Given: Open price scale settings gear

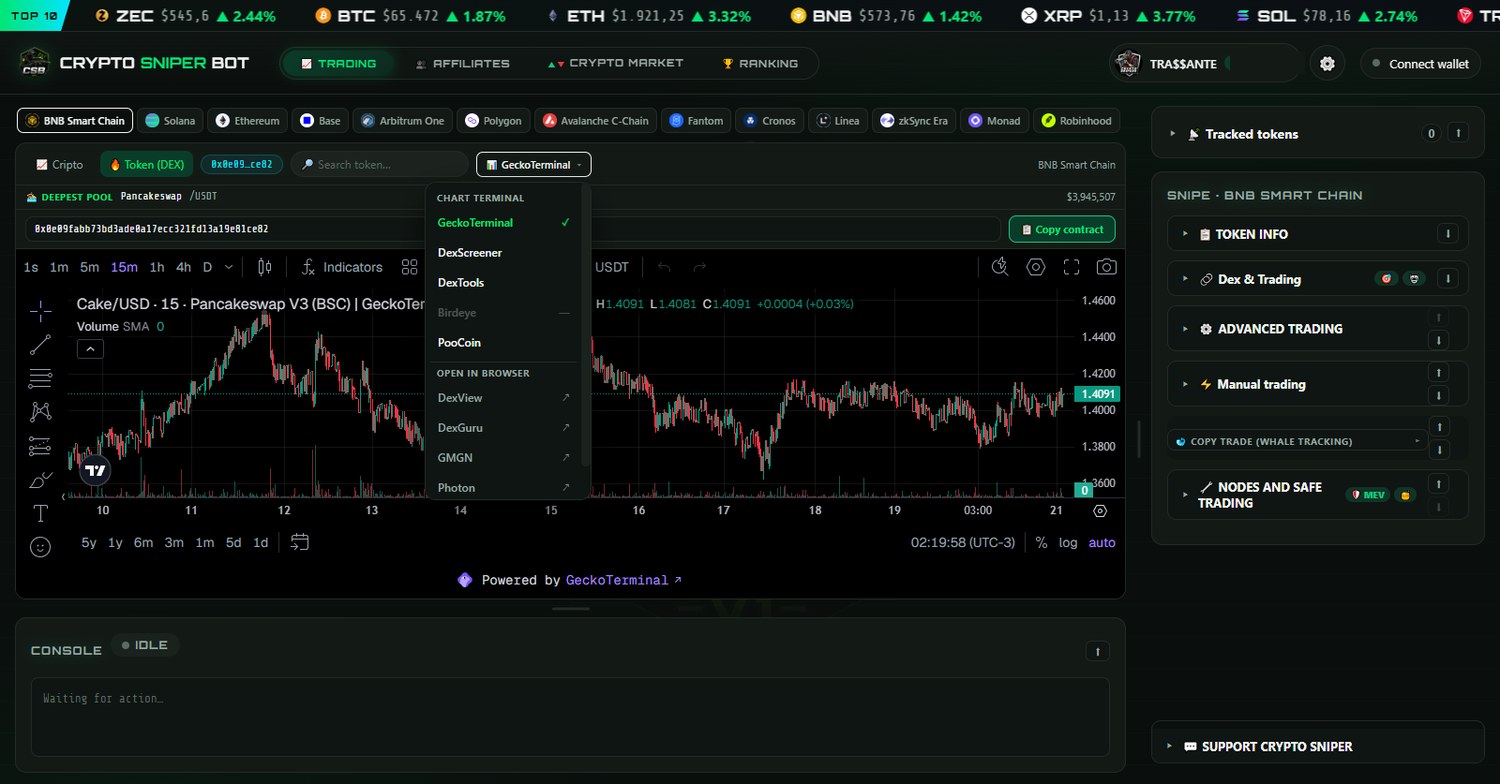Looking at the screenshot, I should point(1100,511).
